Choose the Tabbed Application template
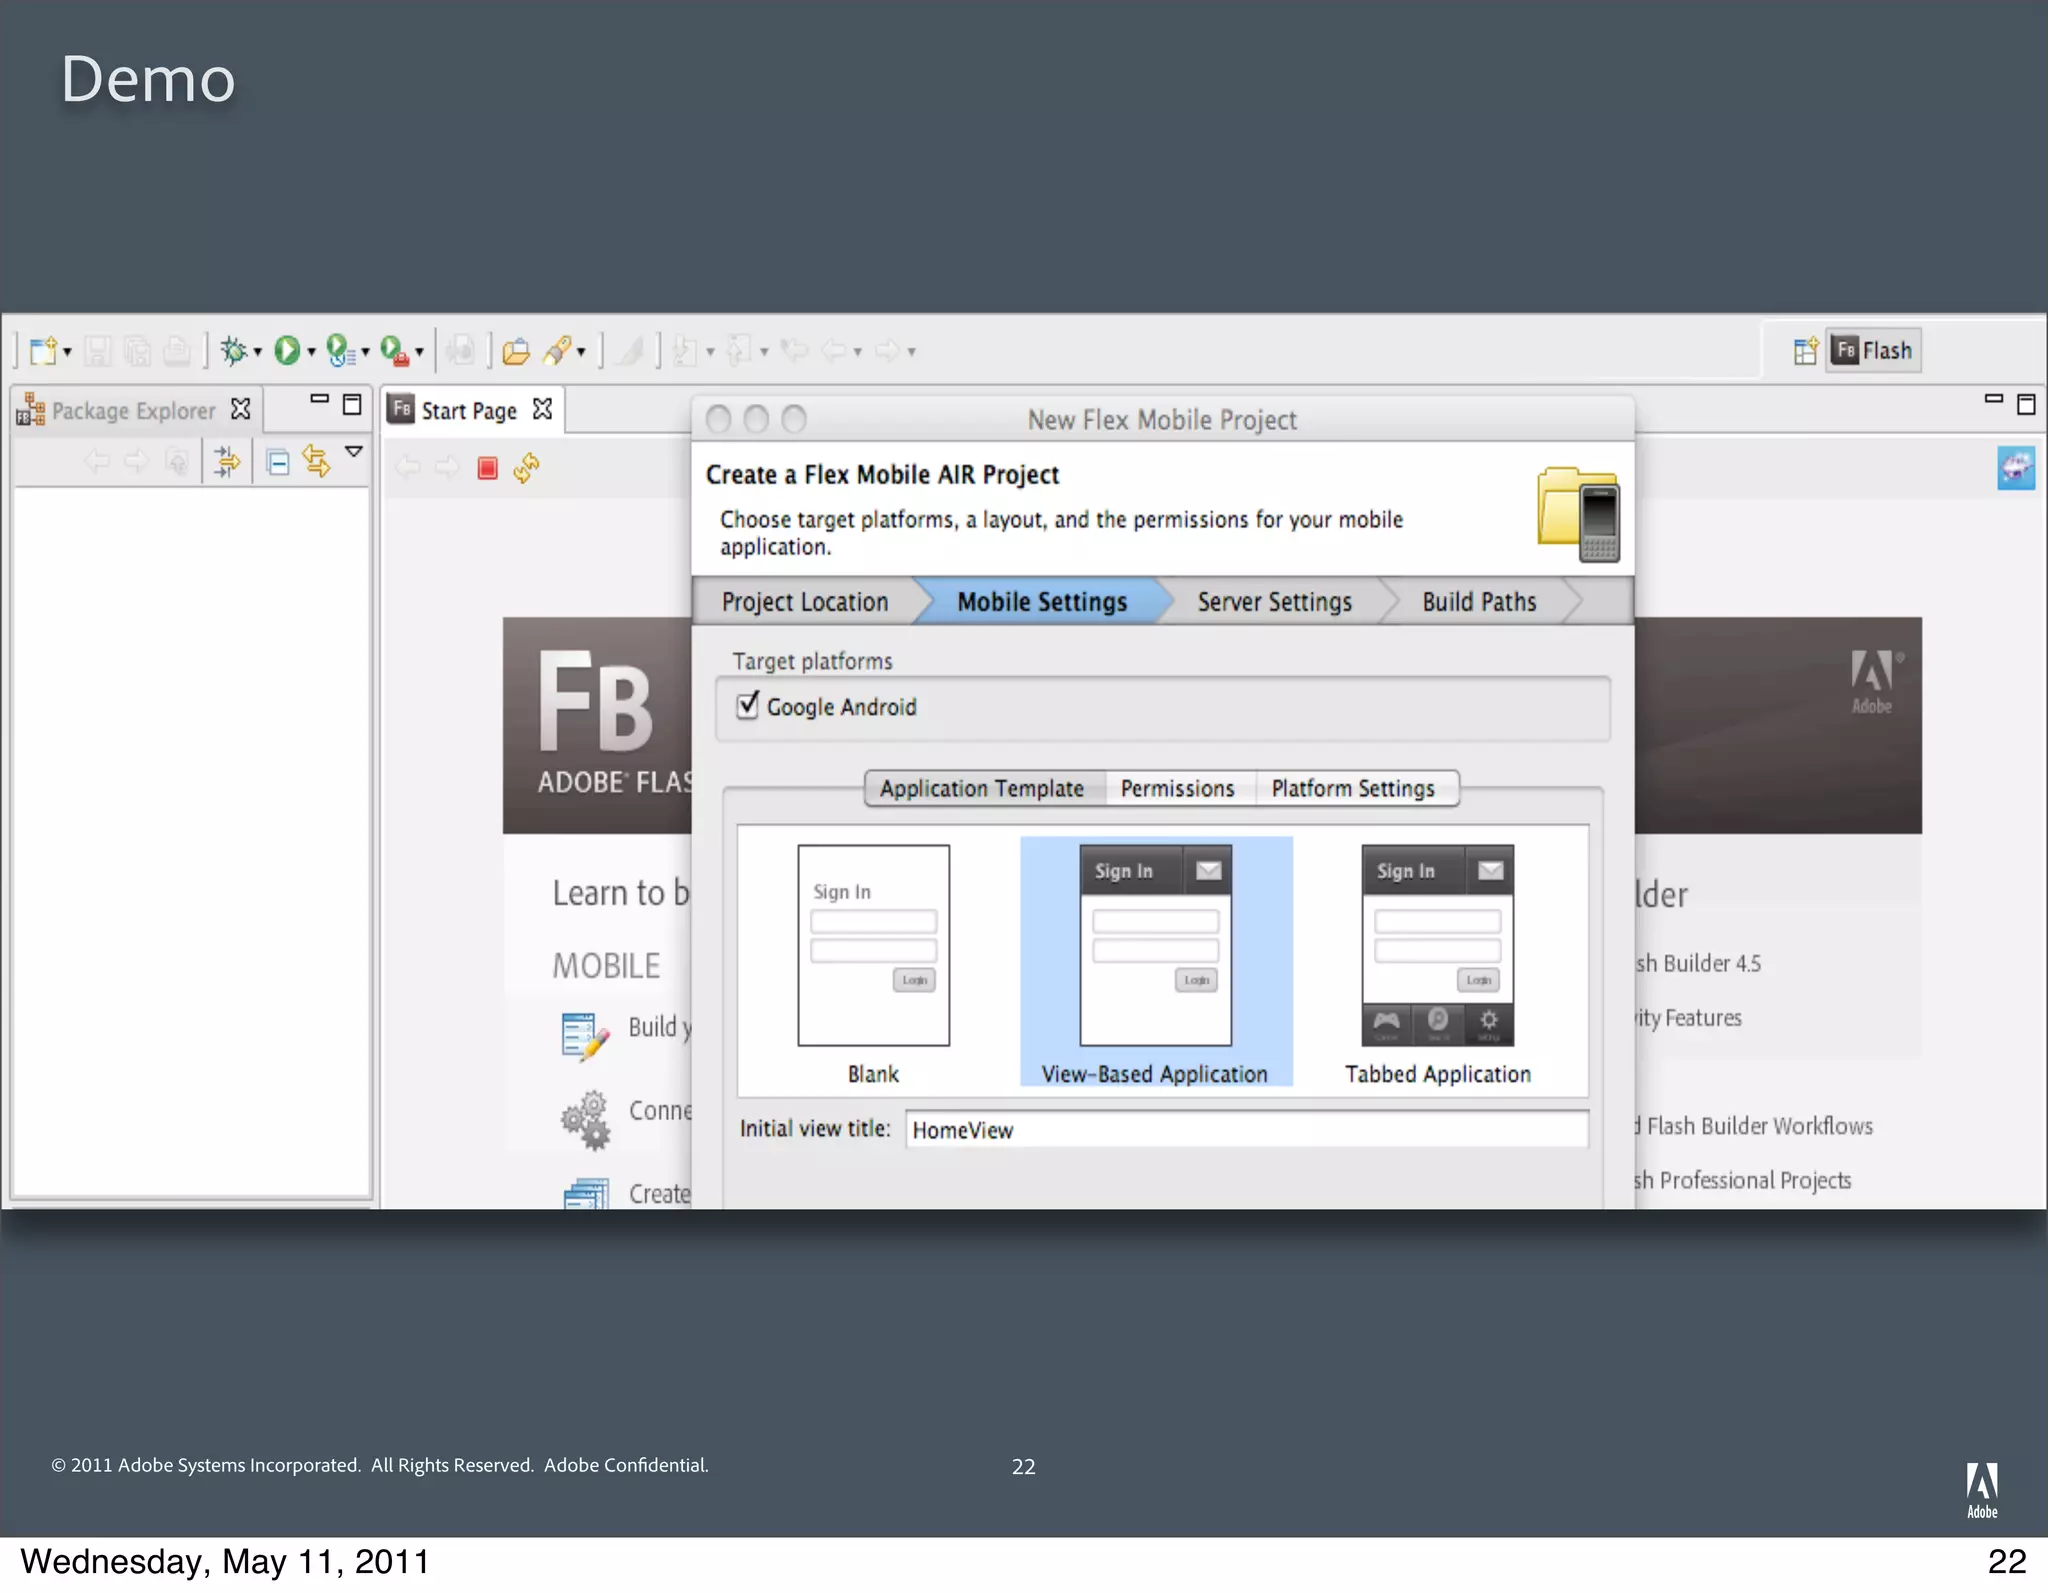The image size is (2048, 1593). 1438,963
